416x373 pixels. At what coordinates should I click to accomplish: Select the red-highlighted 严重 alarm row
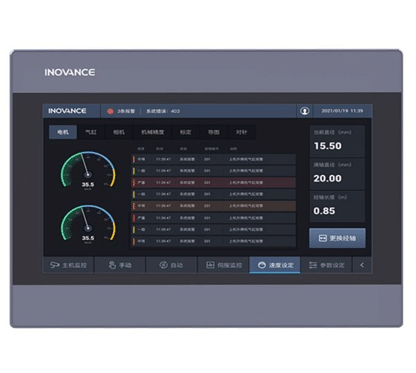click(214, 183)
